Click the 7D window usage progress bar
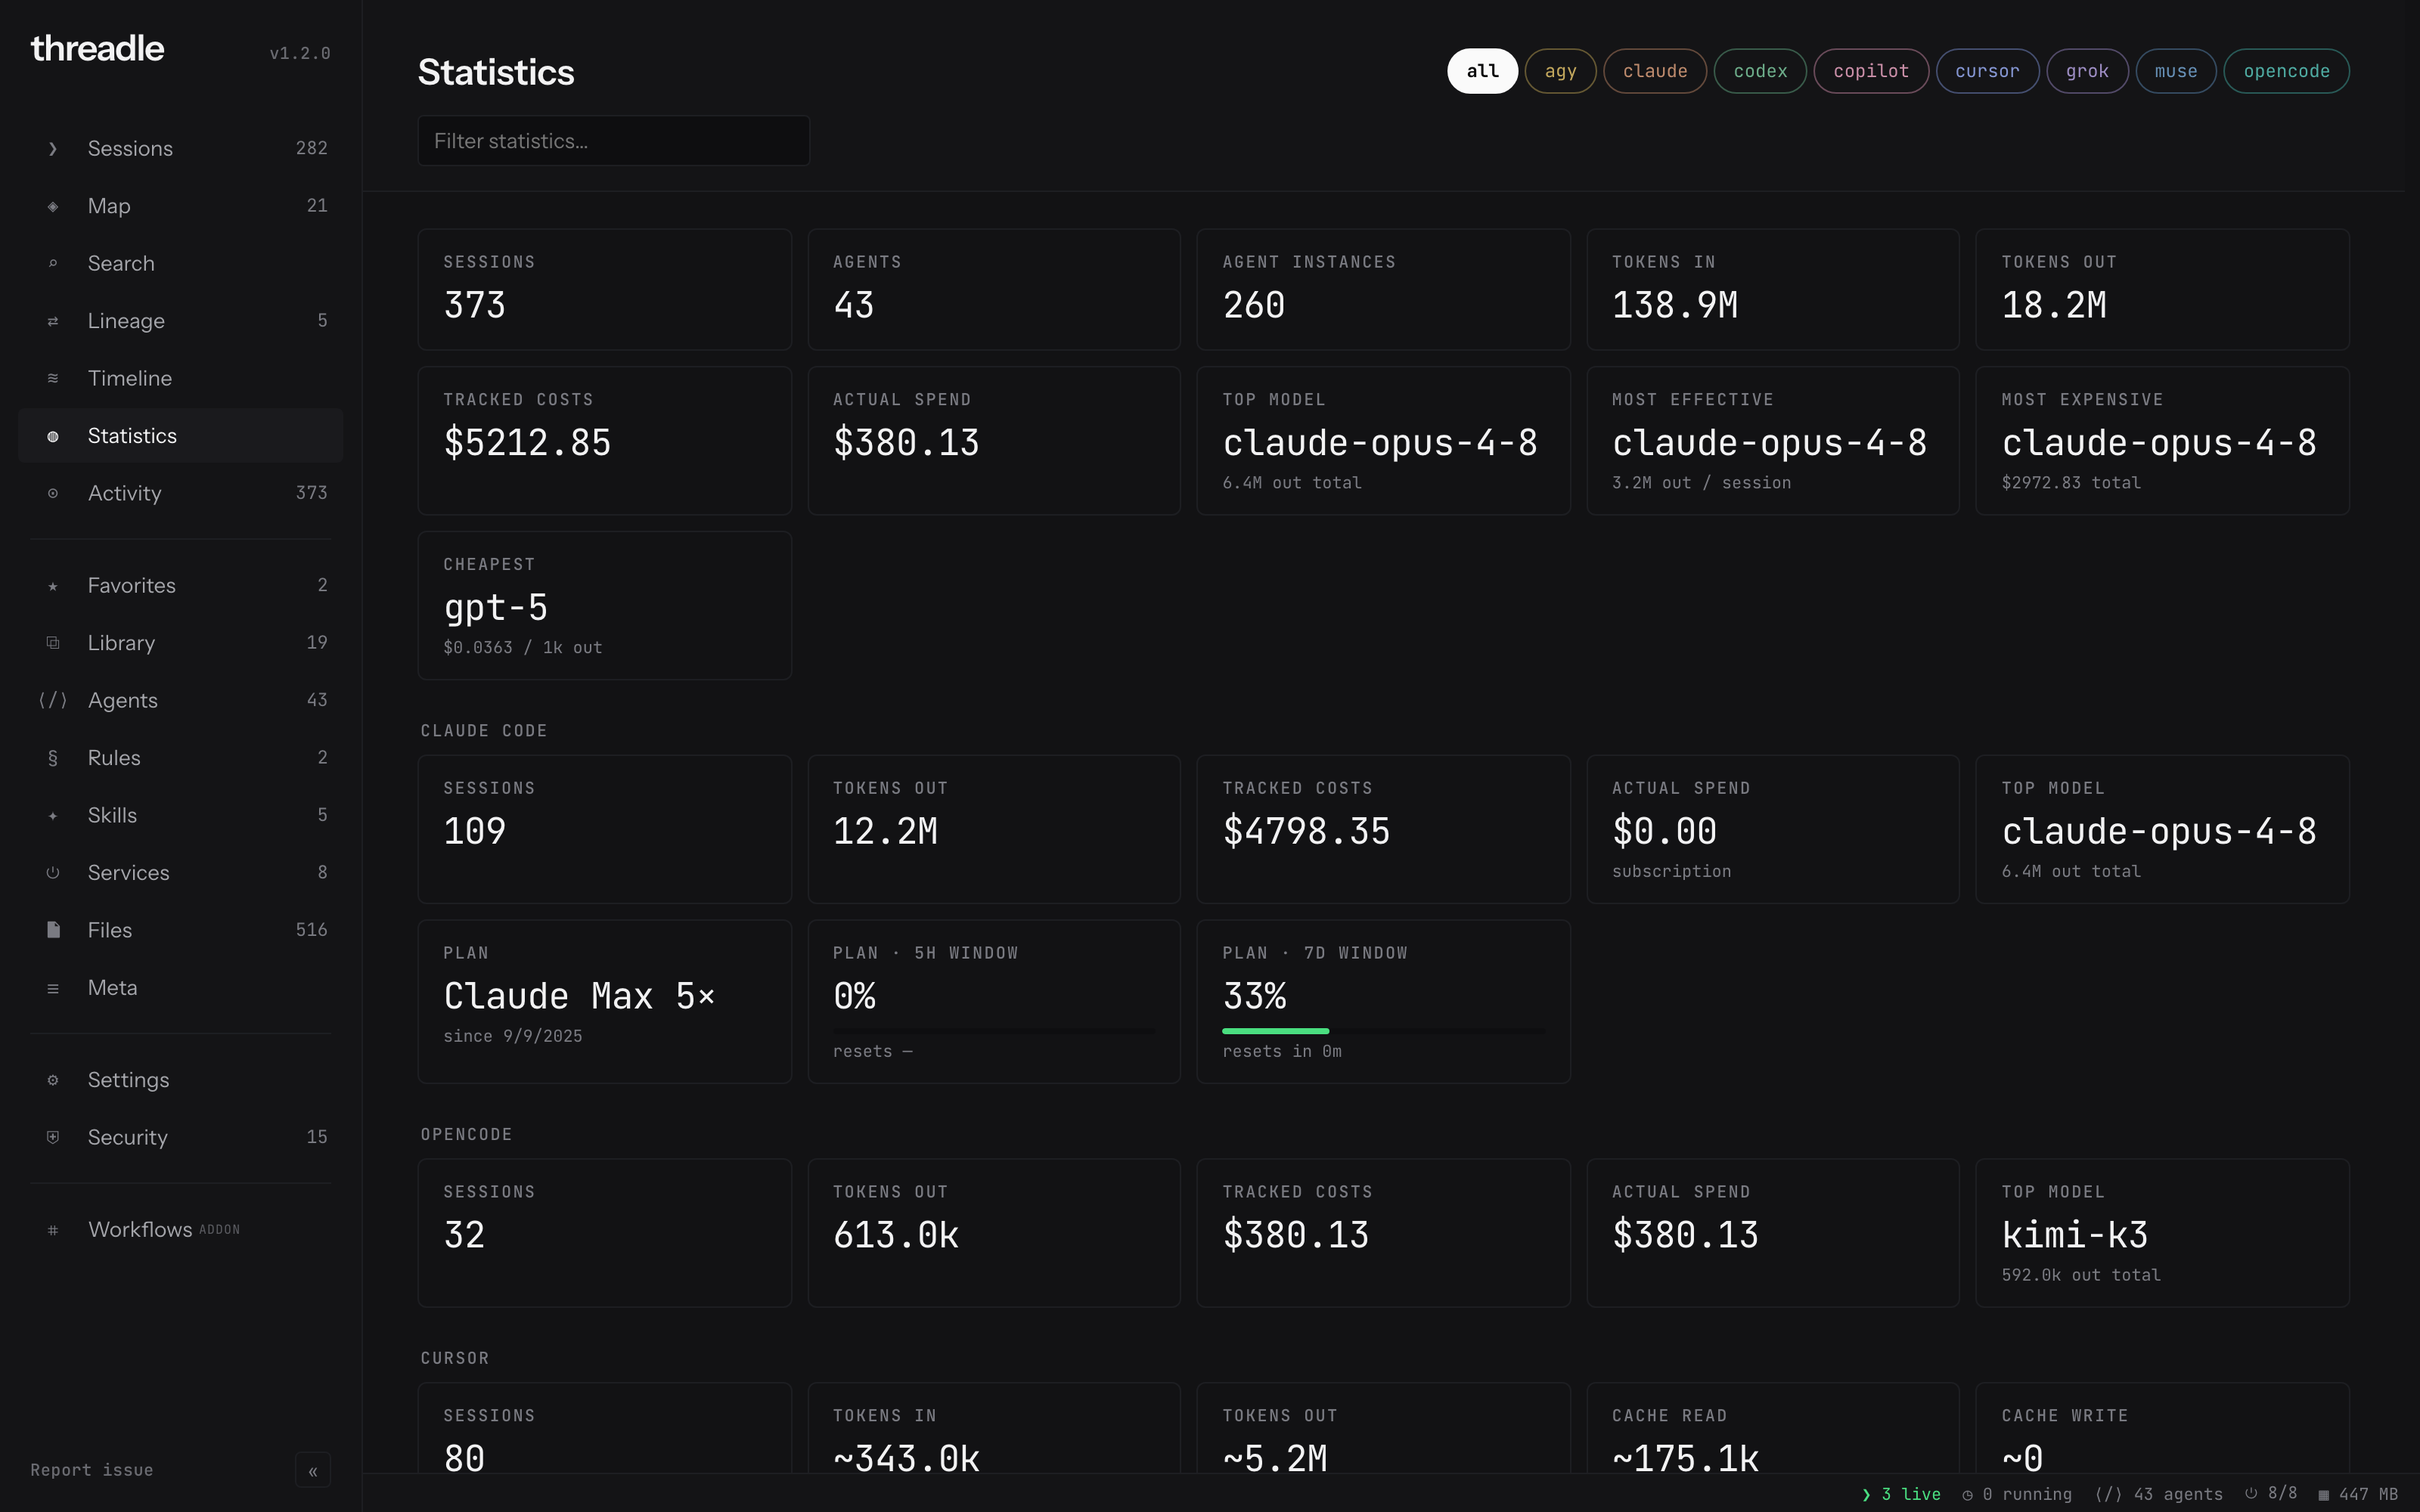 [1383, 1031]
